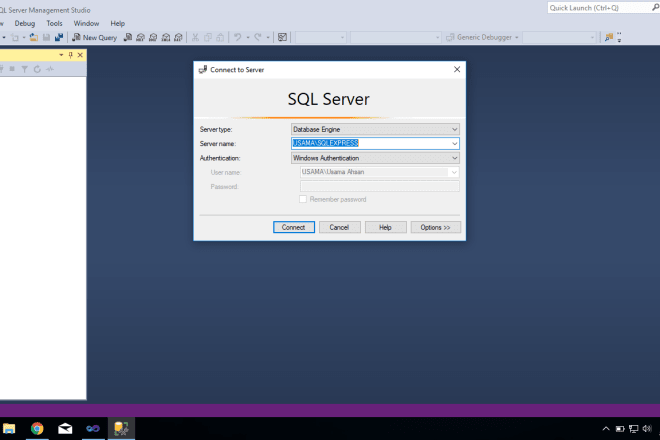Open the Generic Debugger dropdown
The height and width of the screenshot is (440, 660).
click(x=516, y=37)
